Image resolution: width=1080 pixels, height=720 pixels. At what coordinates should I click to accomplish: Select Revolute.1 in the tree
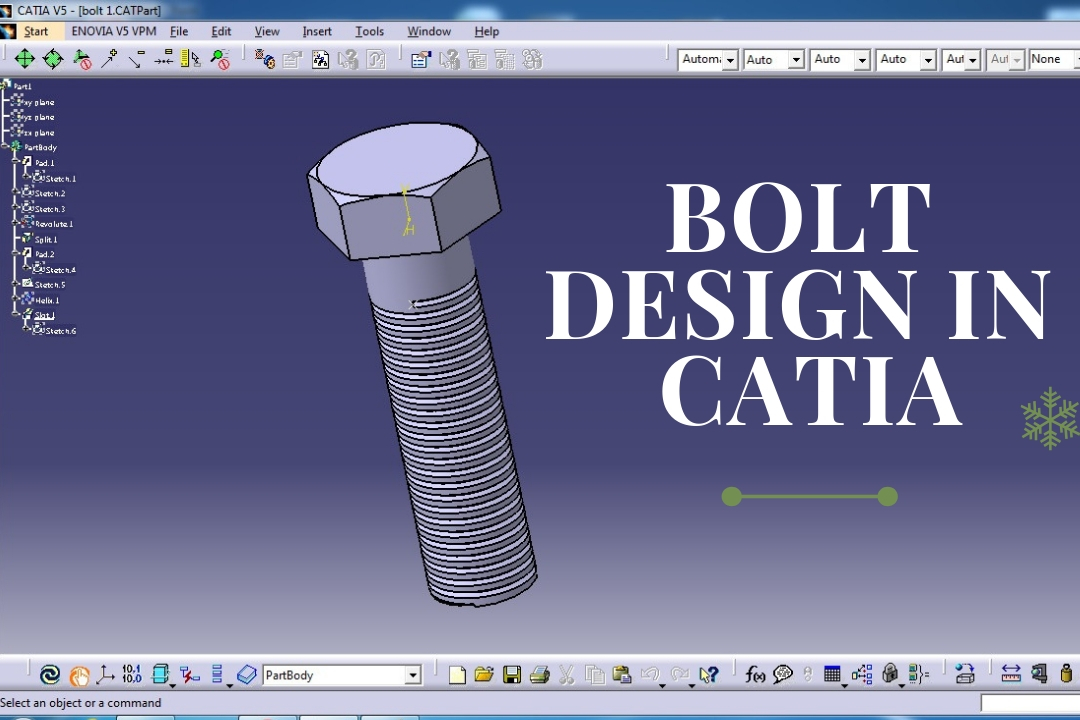pyautogui.click(x=54, y=224)
